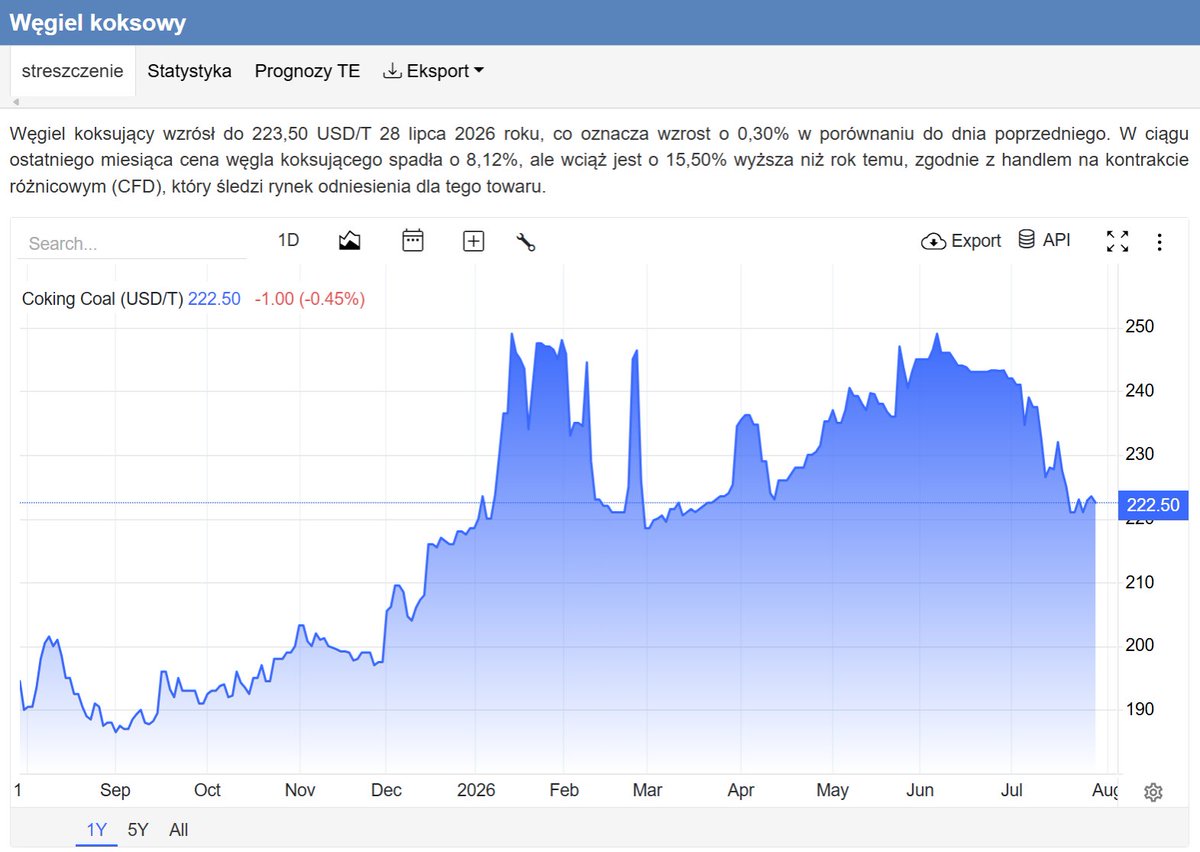Open chart settings gear icon
1200x852 pixels.
(1153, 792)
